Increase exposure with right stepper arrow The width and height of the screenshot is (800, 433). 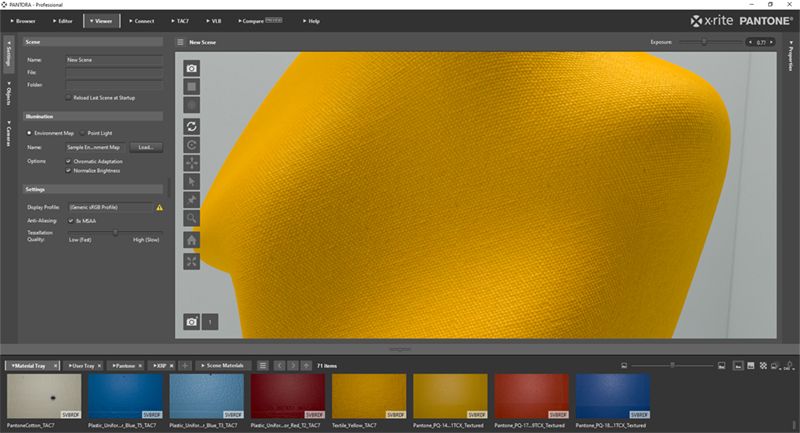(x=771, y=42)
